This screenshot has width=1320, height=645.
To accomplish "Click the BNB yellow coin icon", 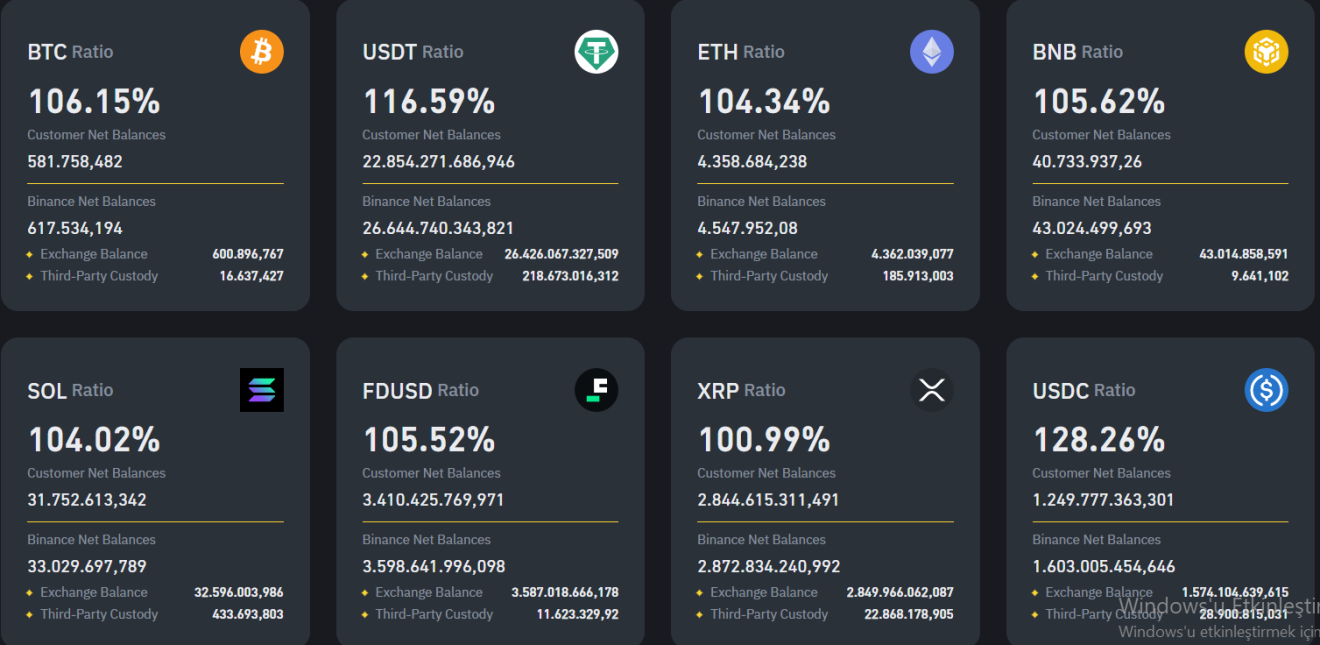I will pos(1266,52).
